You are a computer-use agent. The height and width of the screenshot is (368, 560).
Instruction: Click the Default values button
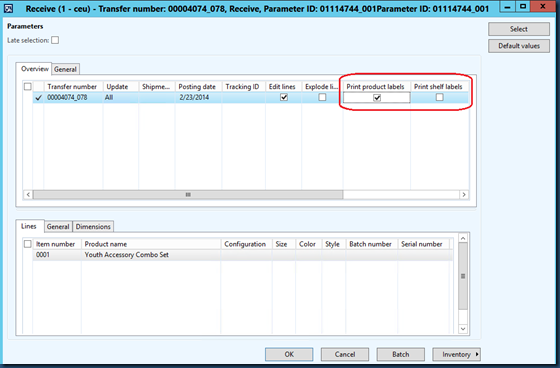point(519,46)
